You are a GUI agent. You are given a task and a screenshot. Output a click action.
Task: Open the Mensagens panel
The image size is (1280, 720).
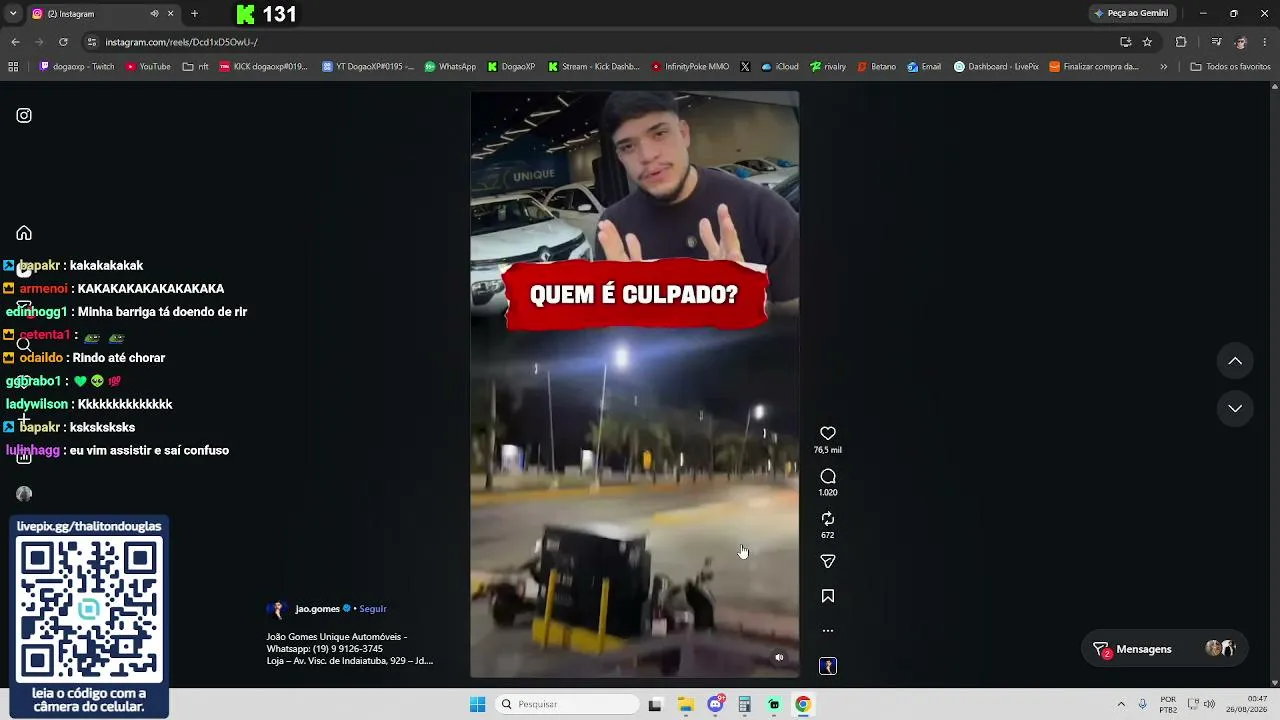pyautogui.click(x=1165, y=649)
